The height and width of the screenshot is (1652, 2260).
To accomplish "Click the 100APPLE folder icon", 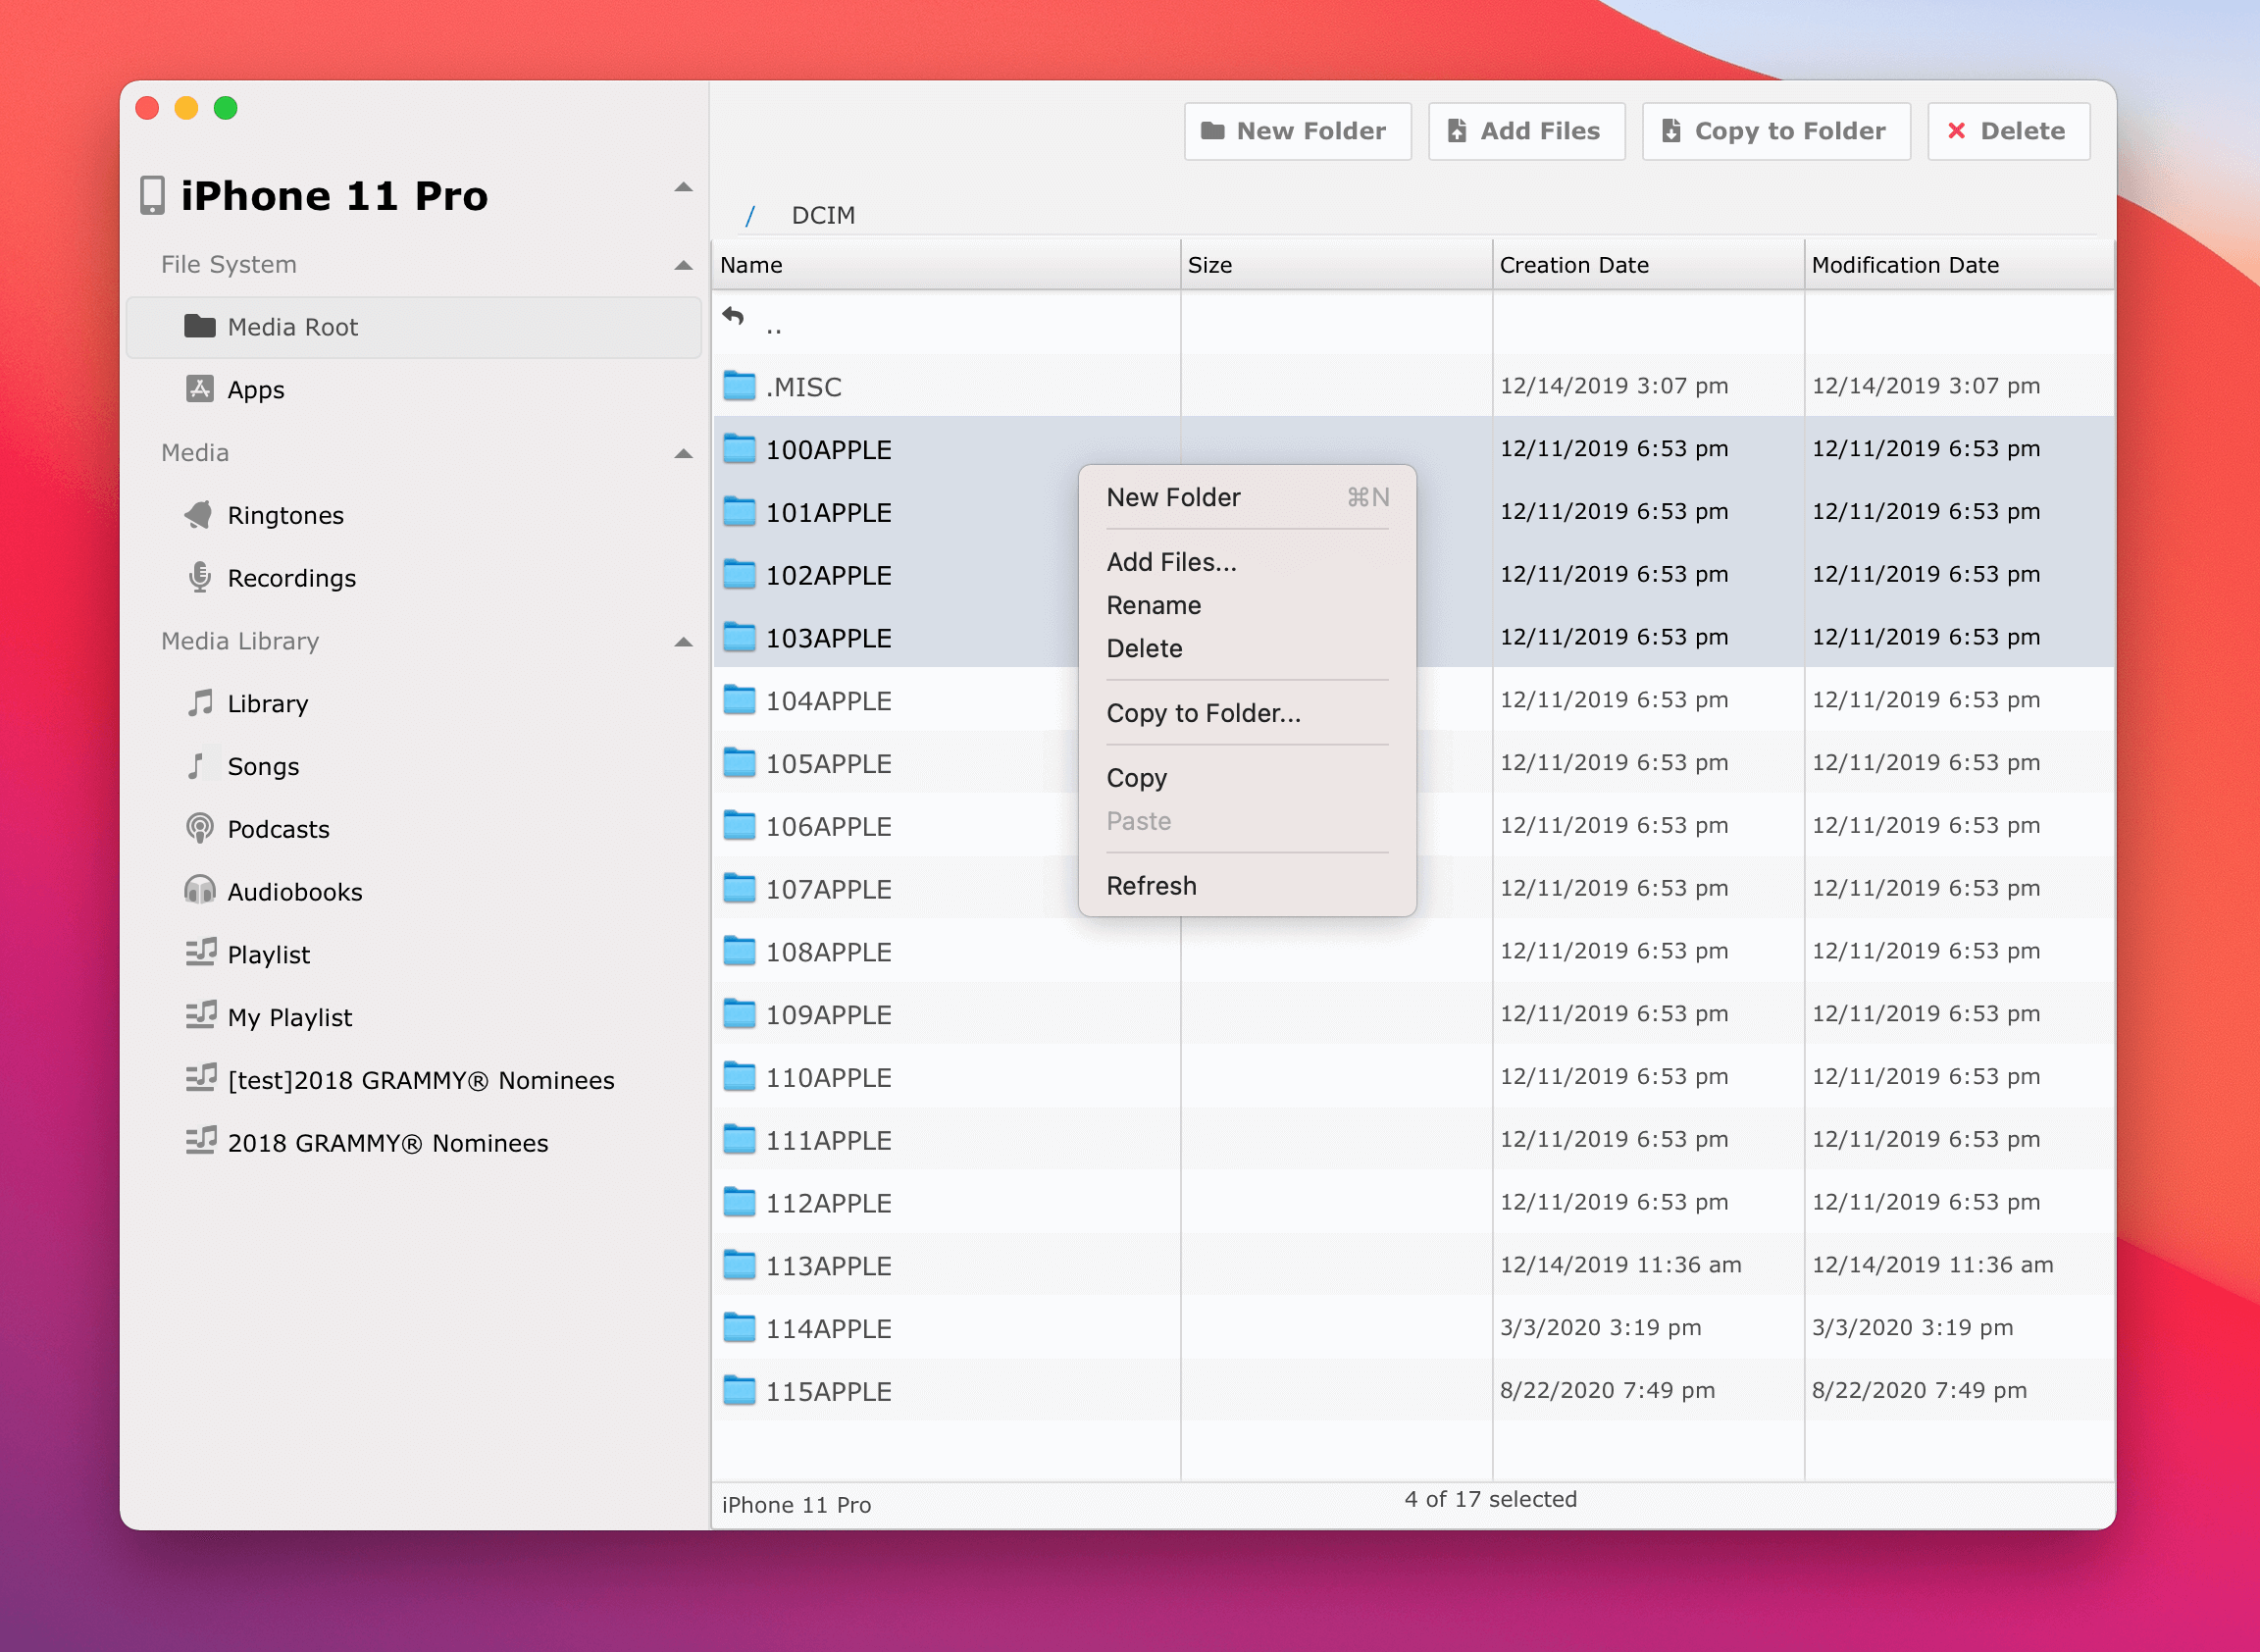I will coord(739,448).
